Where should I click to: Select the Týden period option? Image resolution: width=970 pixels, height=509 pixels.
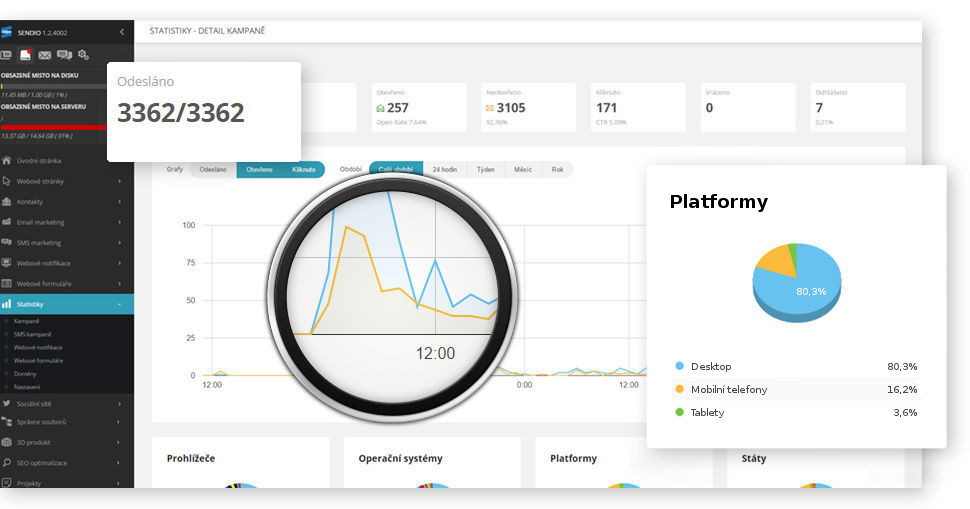coord(486,169)
